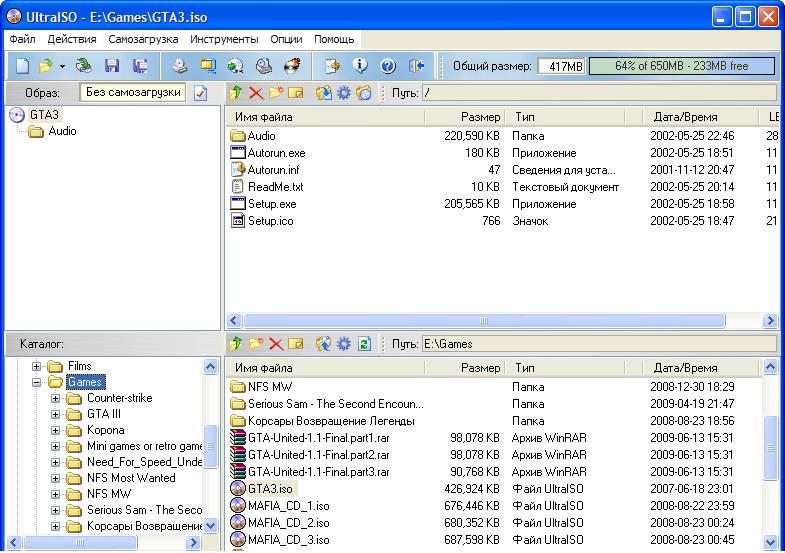Click the image path field showing /
This screenshot has height=553, width=785.
599,93
